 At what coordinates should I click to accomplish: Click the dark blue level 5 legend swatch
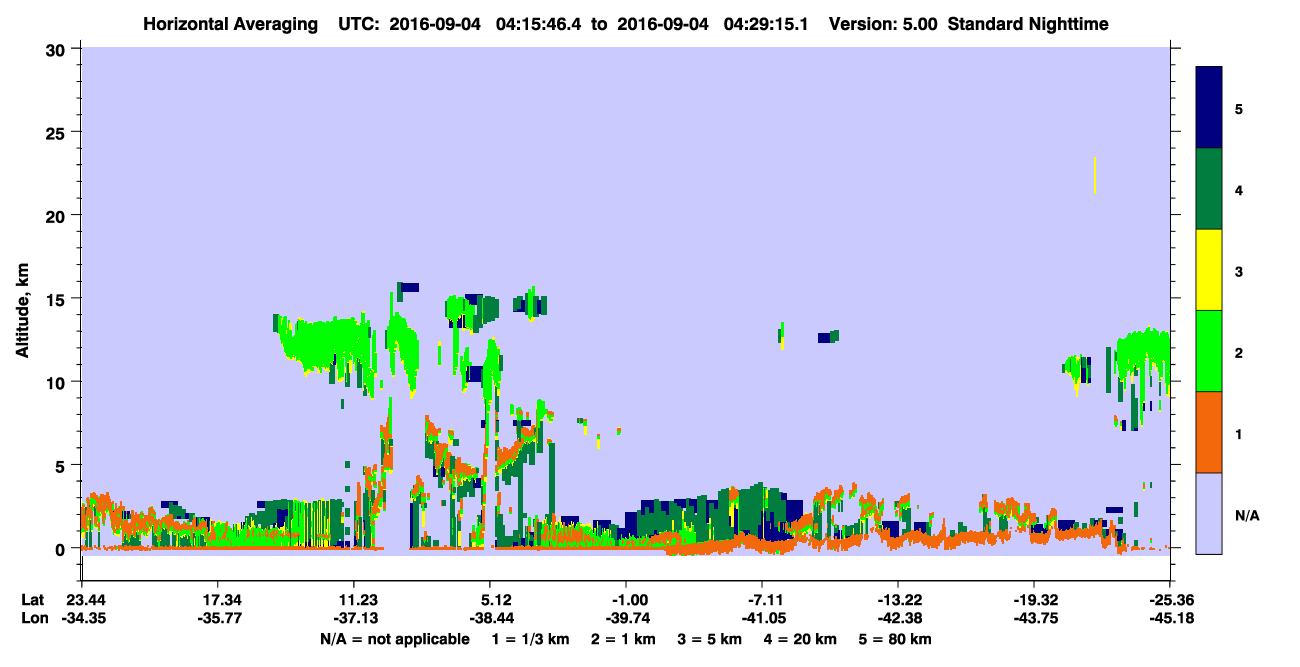1209,107
